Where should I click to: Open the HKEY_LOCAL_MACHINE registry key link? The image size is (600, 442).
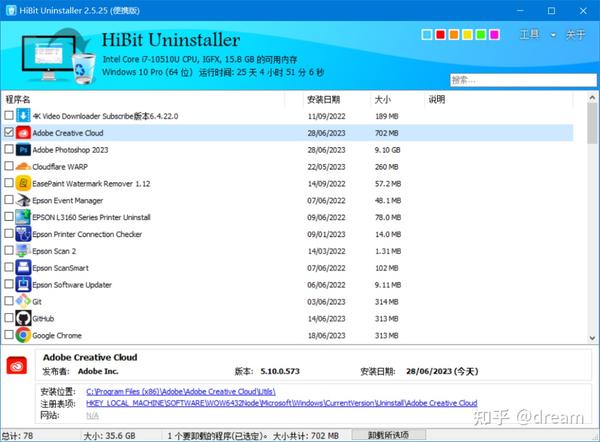(x=282, y=403)
